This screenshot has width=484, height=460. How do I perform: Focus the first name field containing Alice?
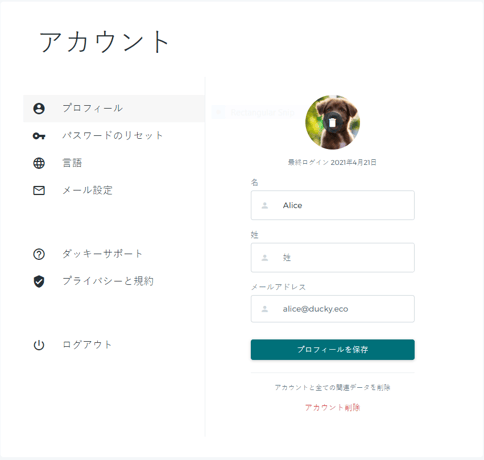pyautogui.click(x=333, y=205)
